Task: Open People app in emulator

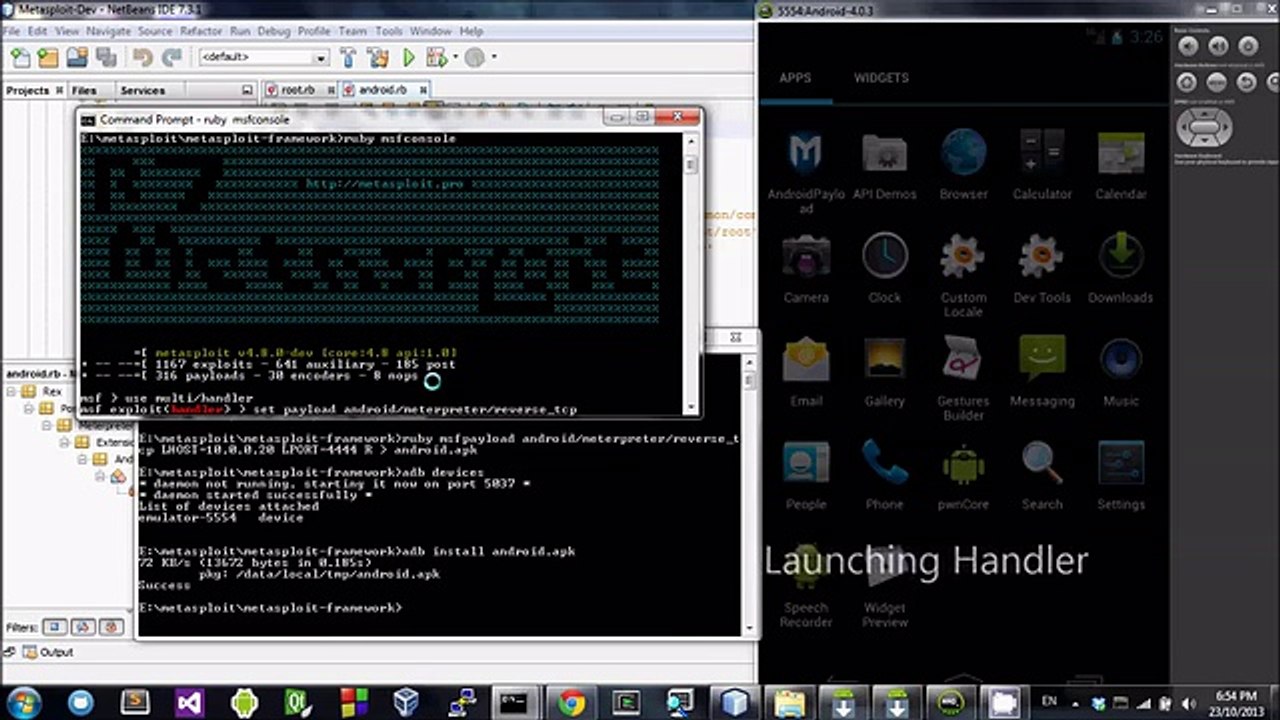Action: coord(806,476)
